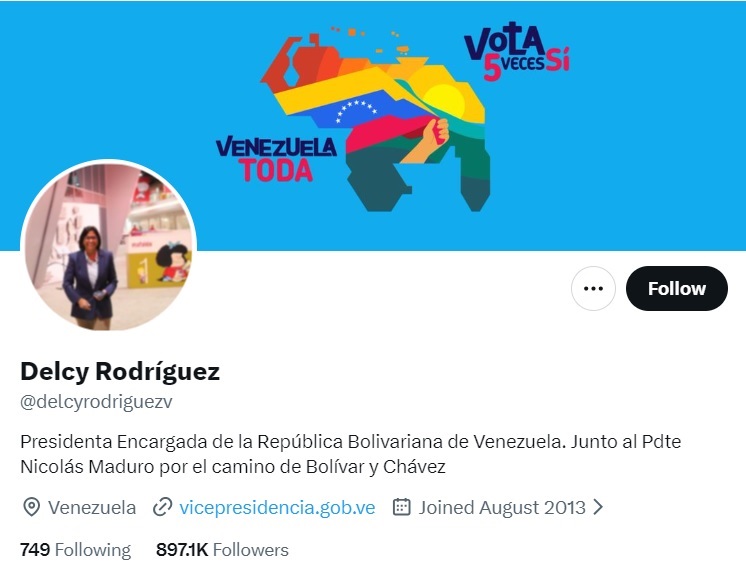
Task: Open the three-dot more options menu
Action: [x=593, y=288]
